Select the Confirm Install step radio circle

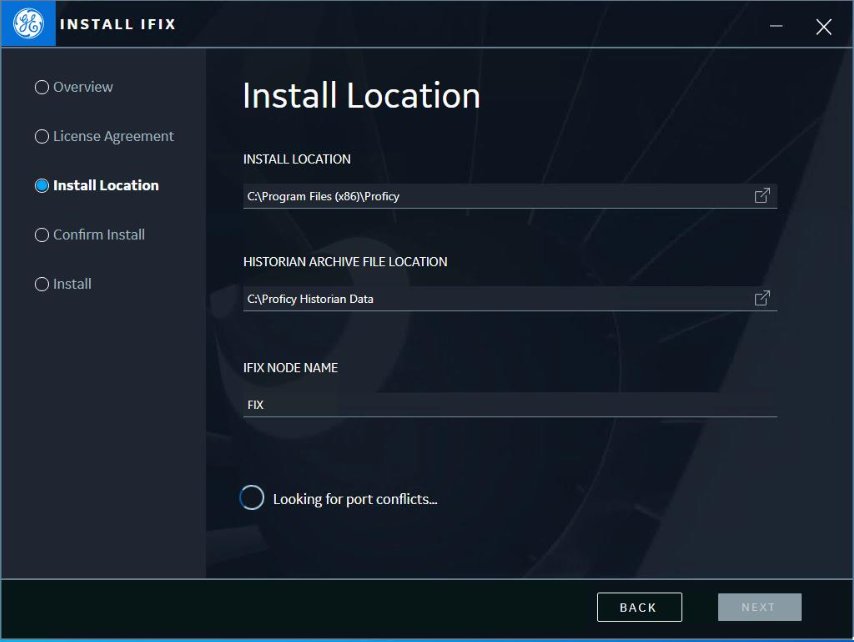[x=42, y=235]
